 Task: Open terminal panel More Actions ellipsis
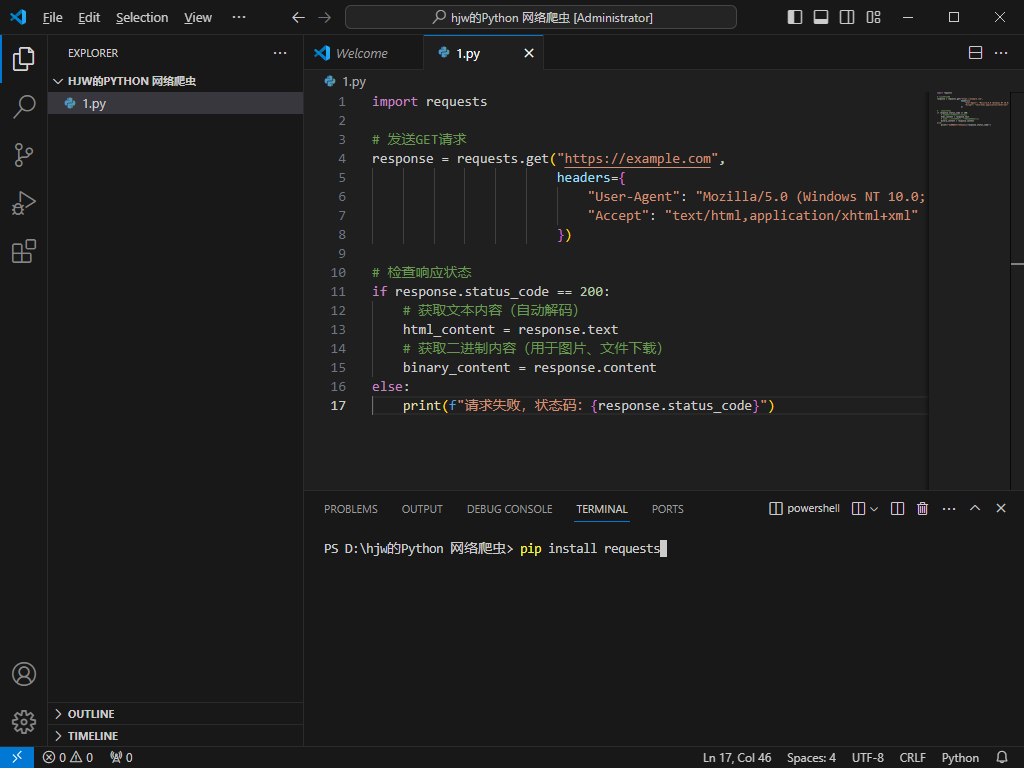click(949, 509)
